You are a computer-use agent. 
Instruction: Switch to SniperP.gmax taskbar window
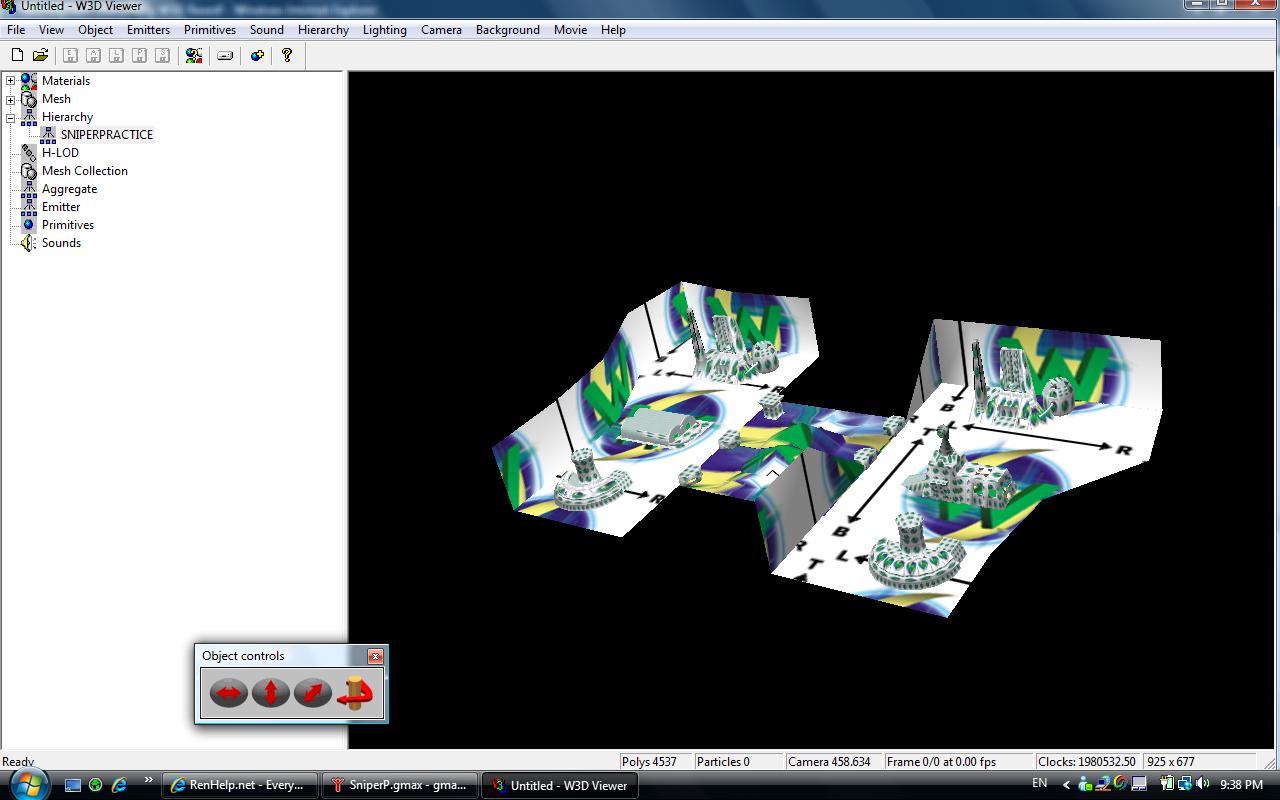pos(400,785)
